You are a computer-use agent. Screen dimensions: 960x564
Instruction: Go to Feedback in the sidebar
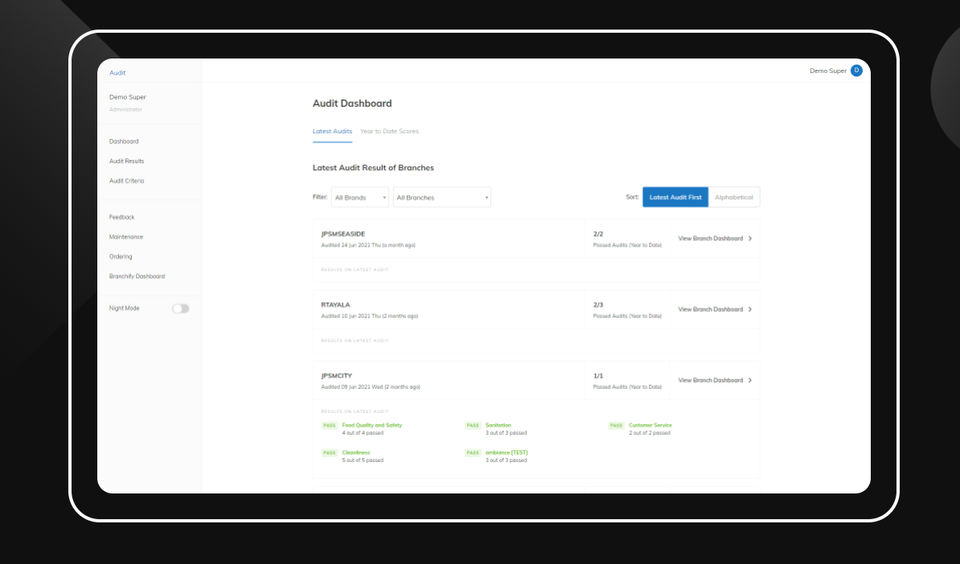pos(122,217)
